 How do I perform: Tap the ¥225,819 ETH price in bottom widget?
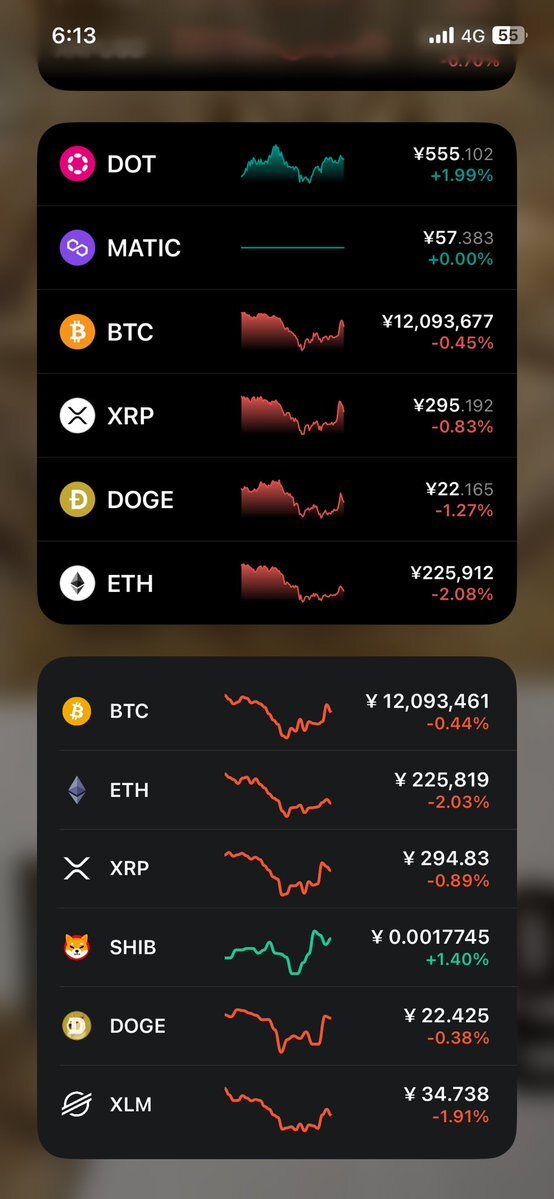(442, 779)
